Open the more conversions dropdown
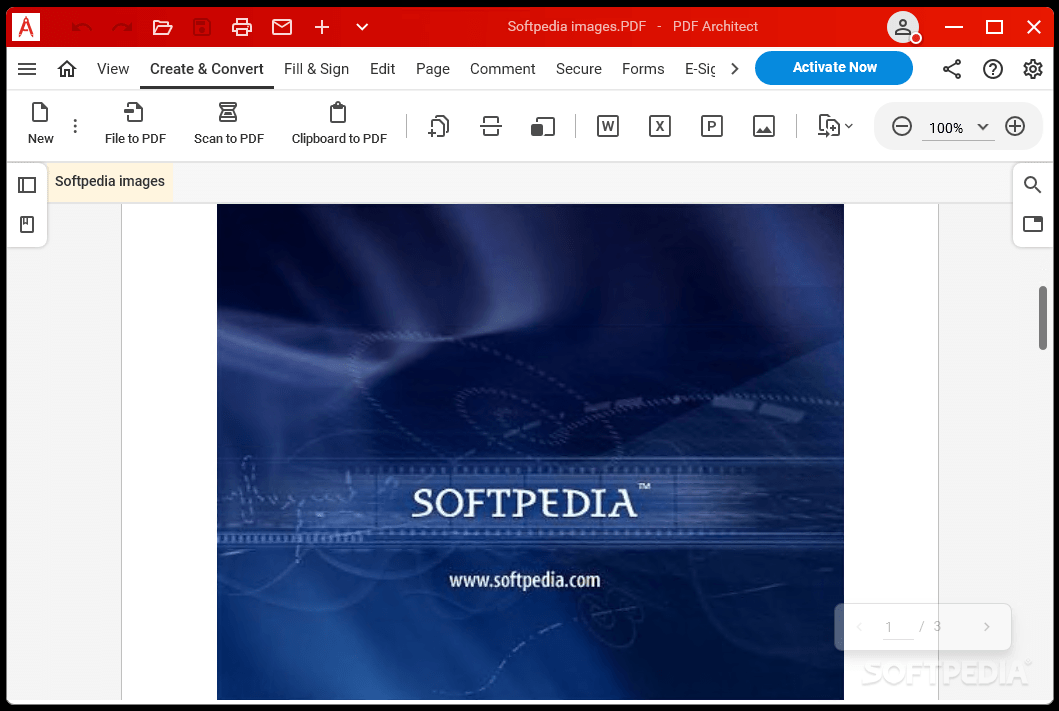This screenshot has width=1059, height=711. [835, 126]
